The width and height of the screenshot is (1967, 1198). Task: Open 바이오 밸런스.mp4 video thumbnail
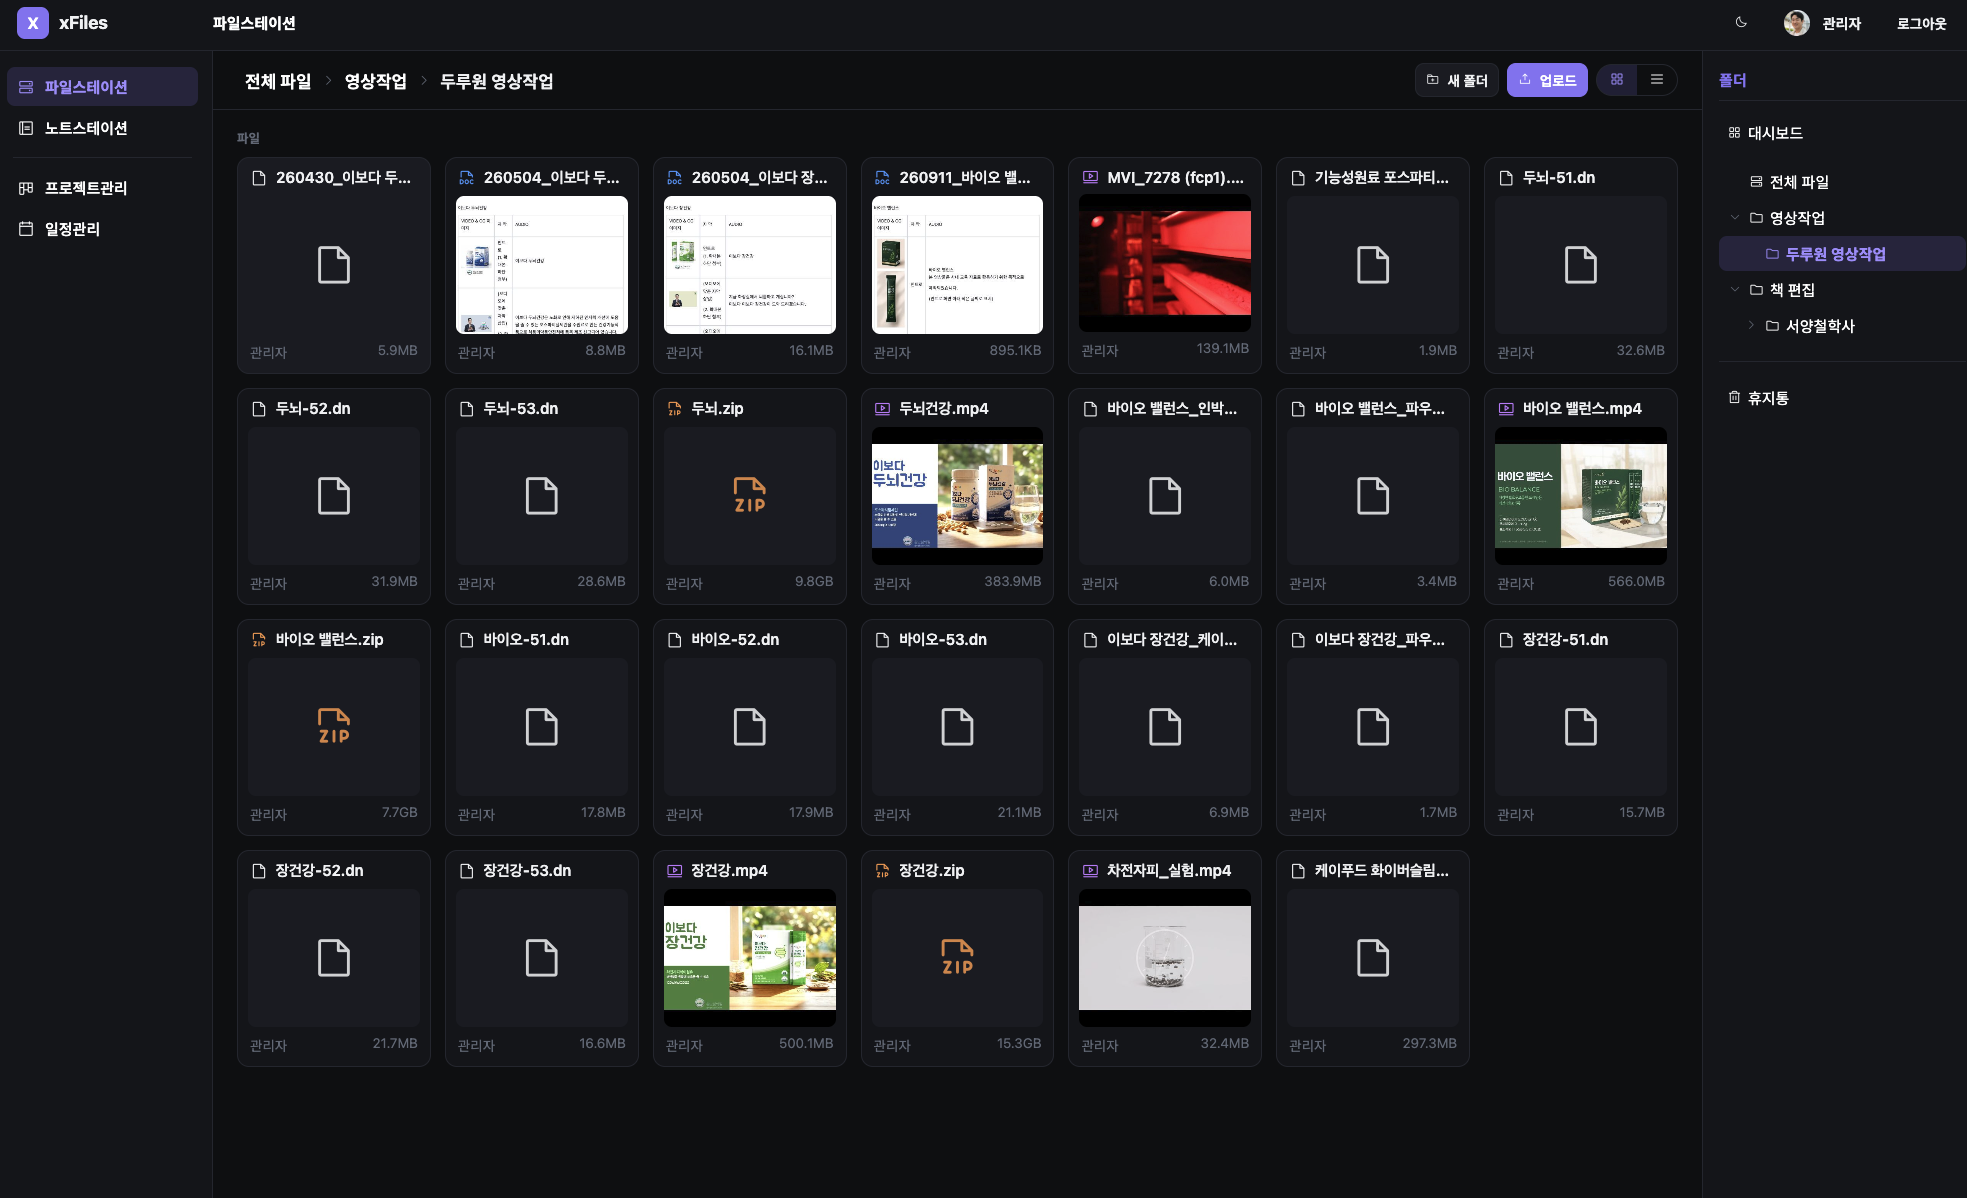pyautogui.click(x=1581, y=496)
